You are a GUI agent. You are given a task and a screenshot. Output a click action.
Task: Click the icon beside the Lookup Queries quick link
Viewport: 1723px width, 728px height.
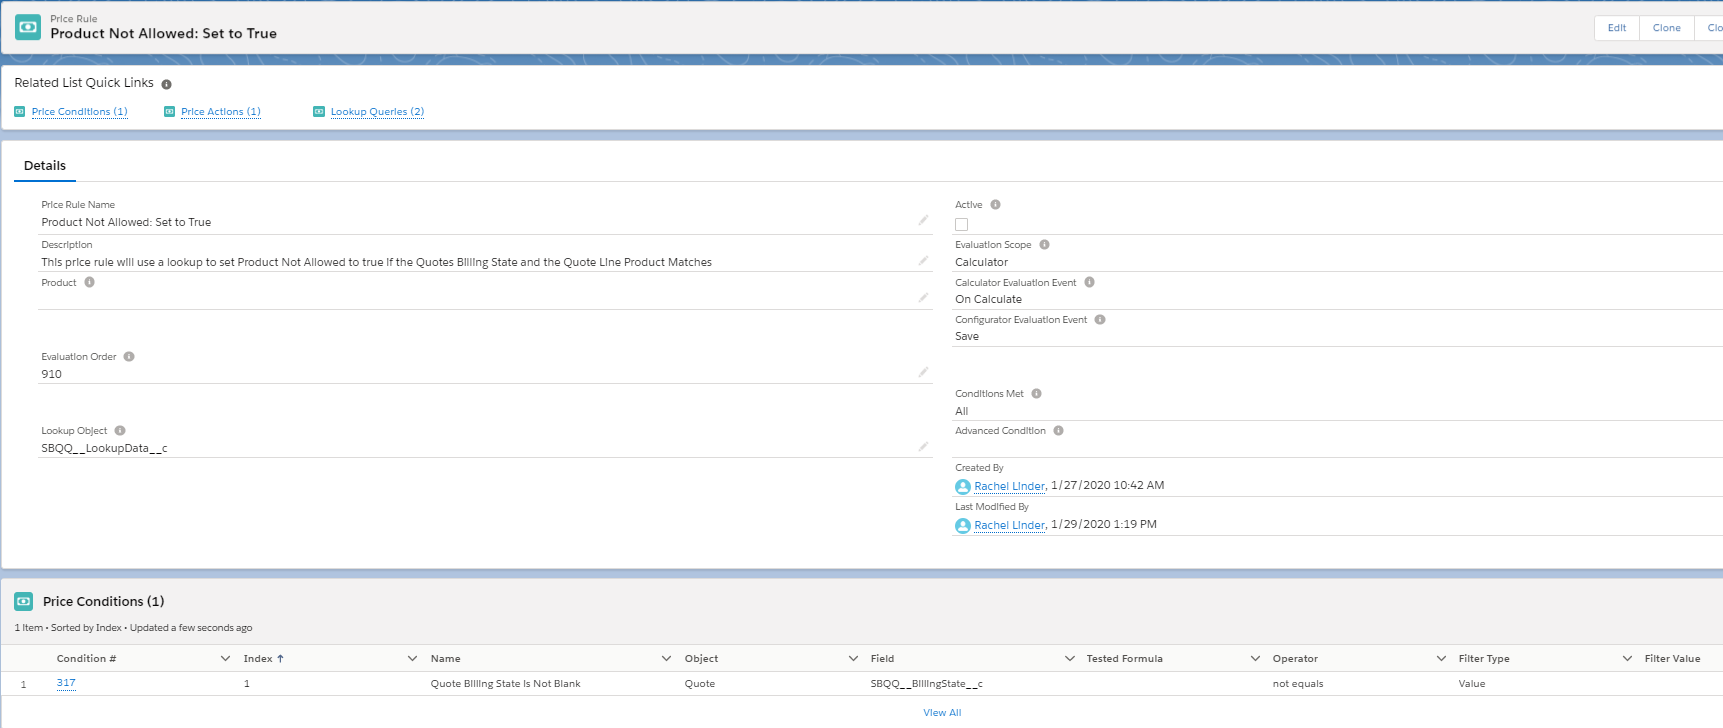point(319,111)
